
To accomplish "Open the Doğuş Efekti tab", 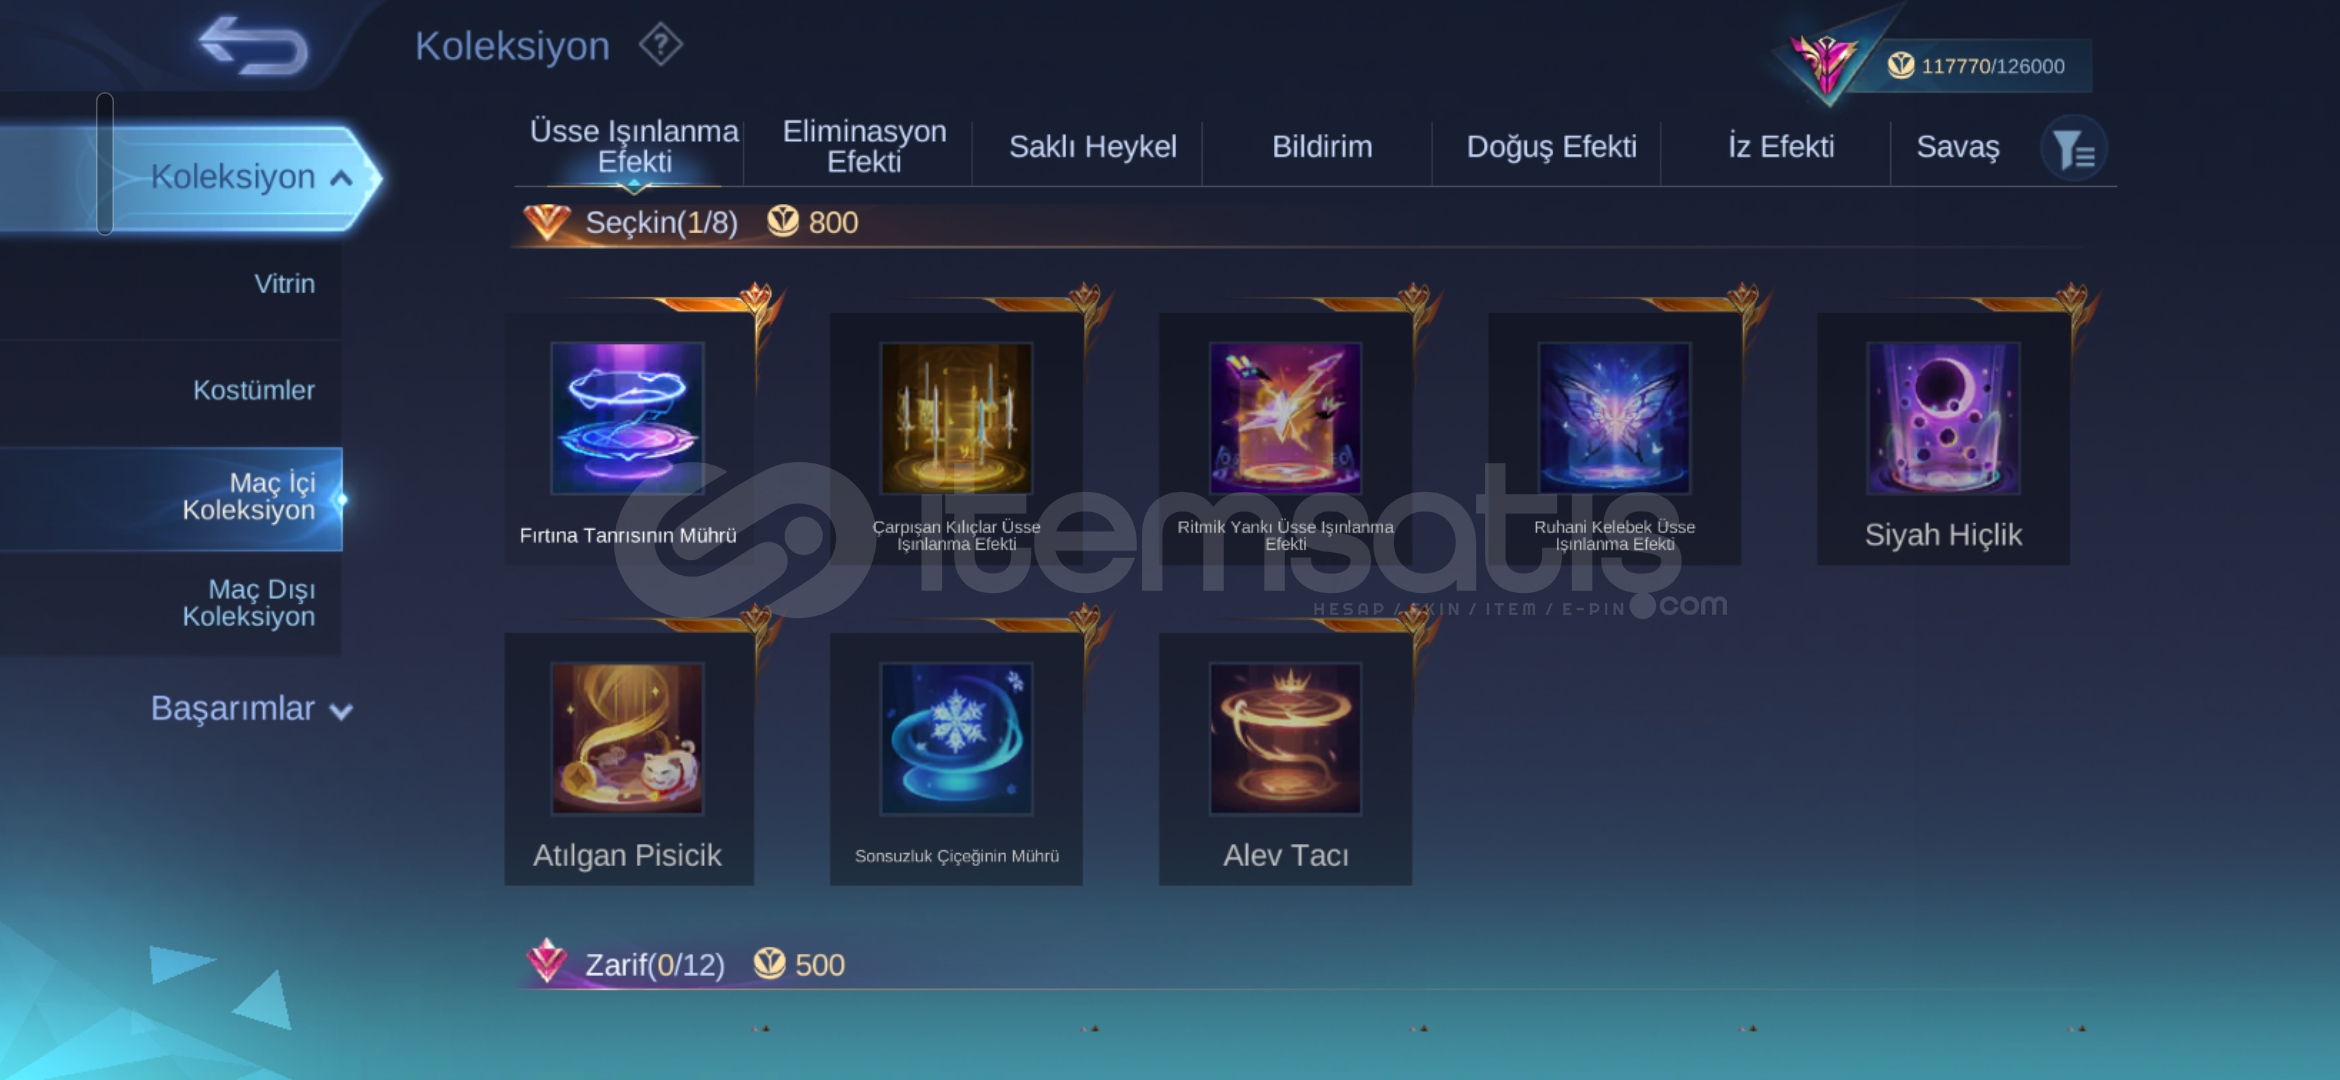I will [x=1551, y=146].
